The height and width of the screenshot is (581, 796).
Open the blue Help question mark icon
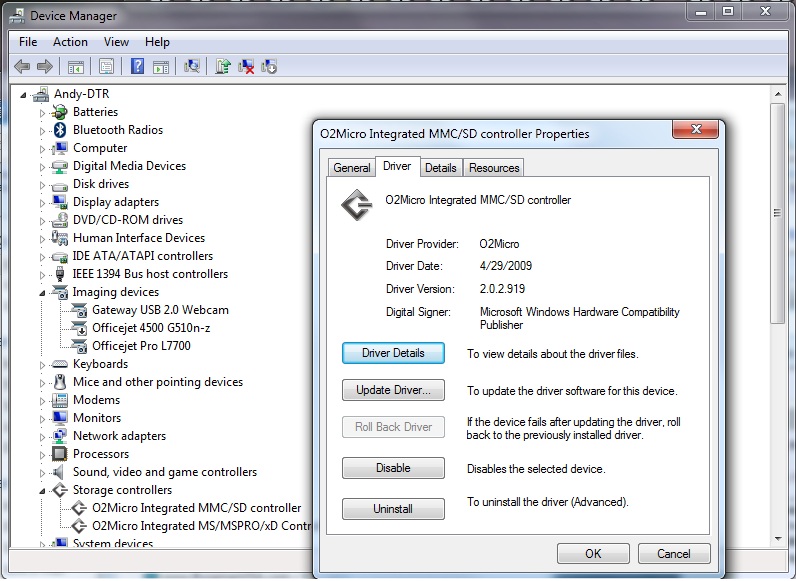pyautogui.click(x=138, y=66)
